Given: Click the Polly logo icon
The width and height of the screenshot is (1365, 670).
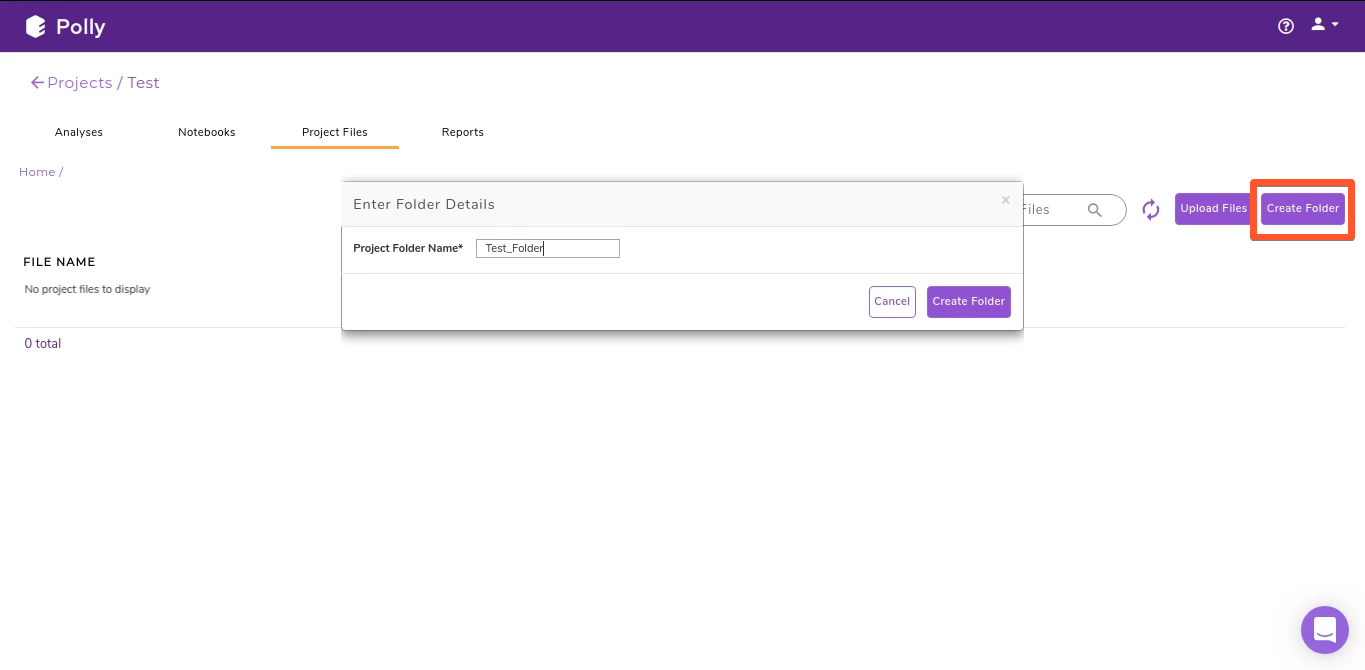Looking at the screenshot, I should point(34,26).
